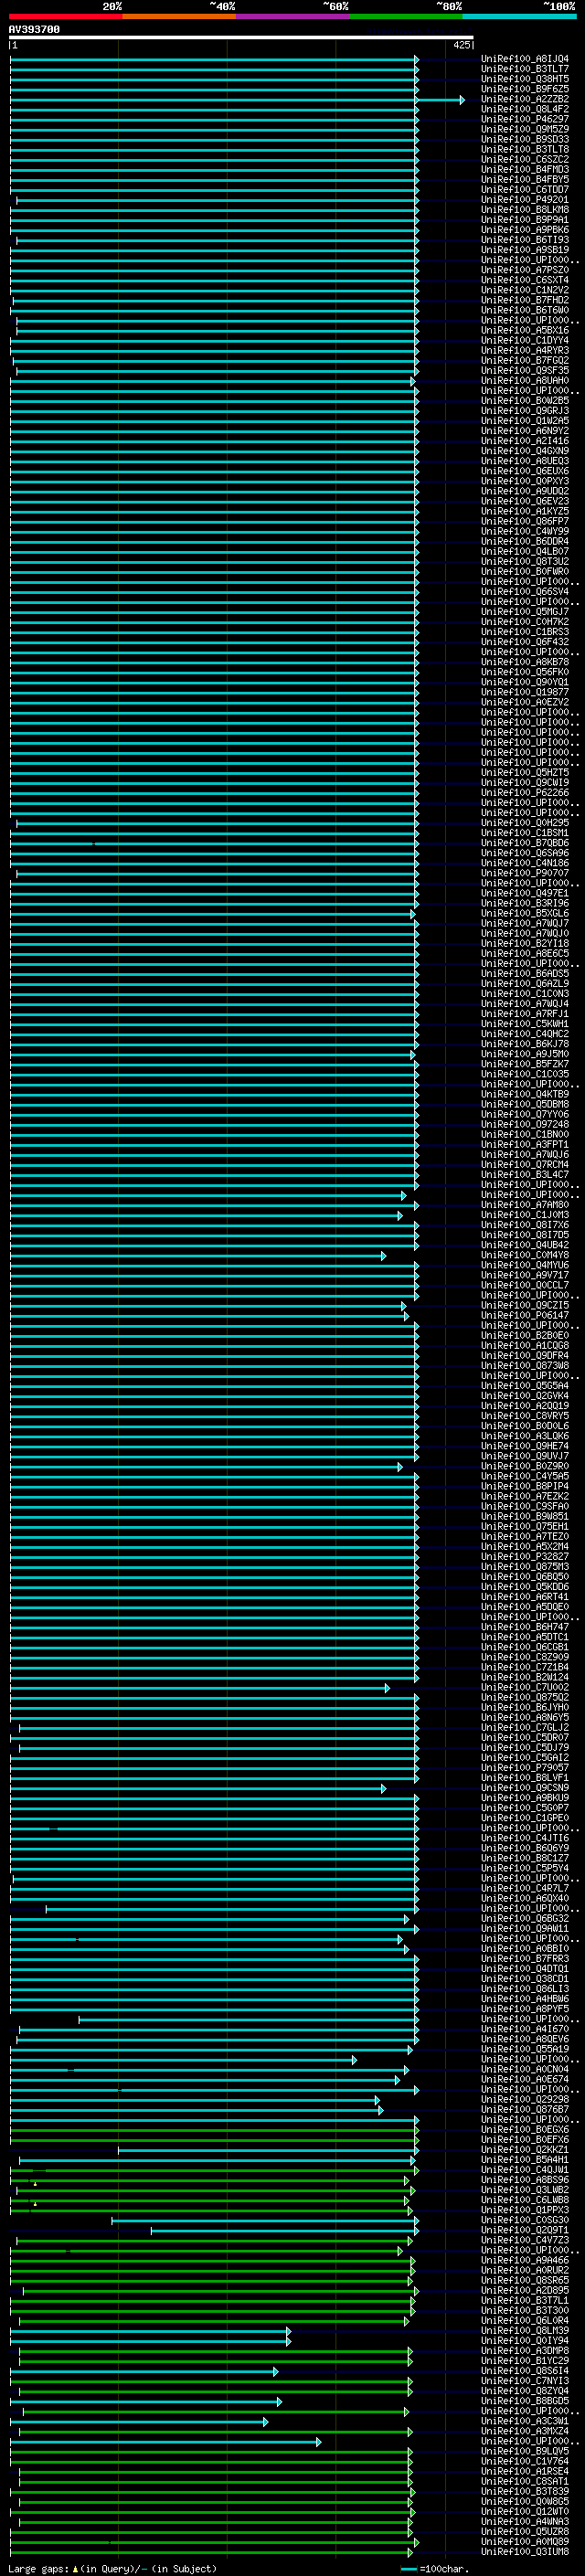Image resolution: width=585 pixels, height=2576 pixels.
Task: Select hit UniRef100_Q1PPX3
Action: pos(525,2210)
